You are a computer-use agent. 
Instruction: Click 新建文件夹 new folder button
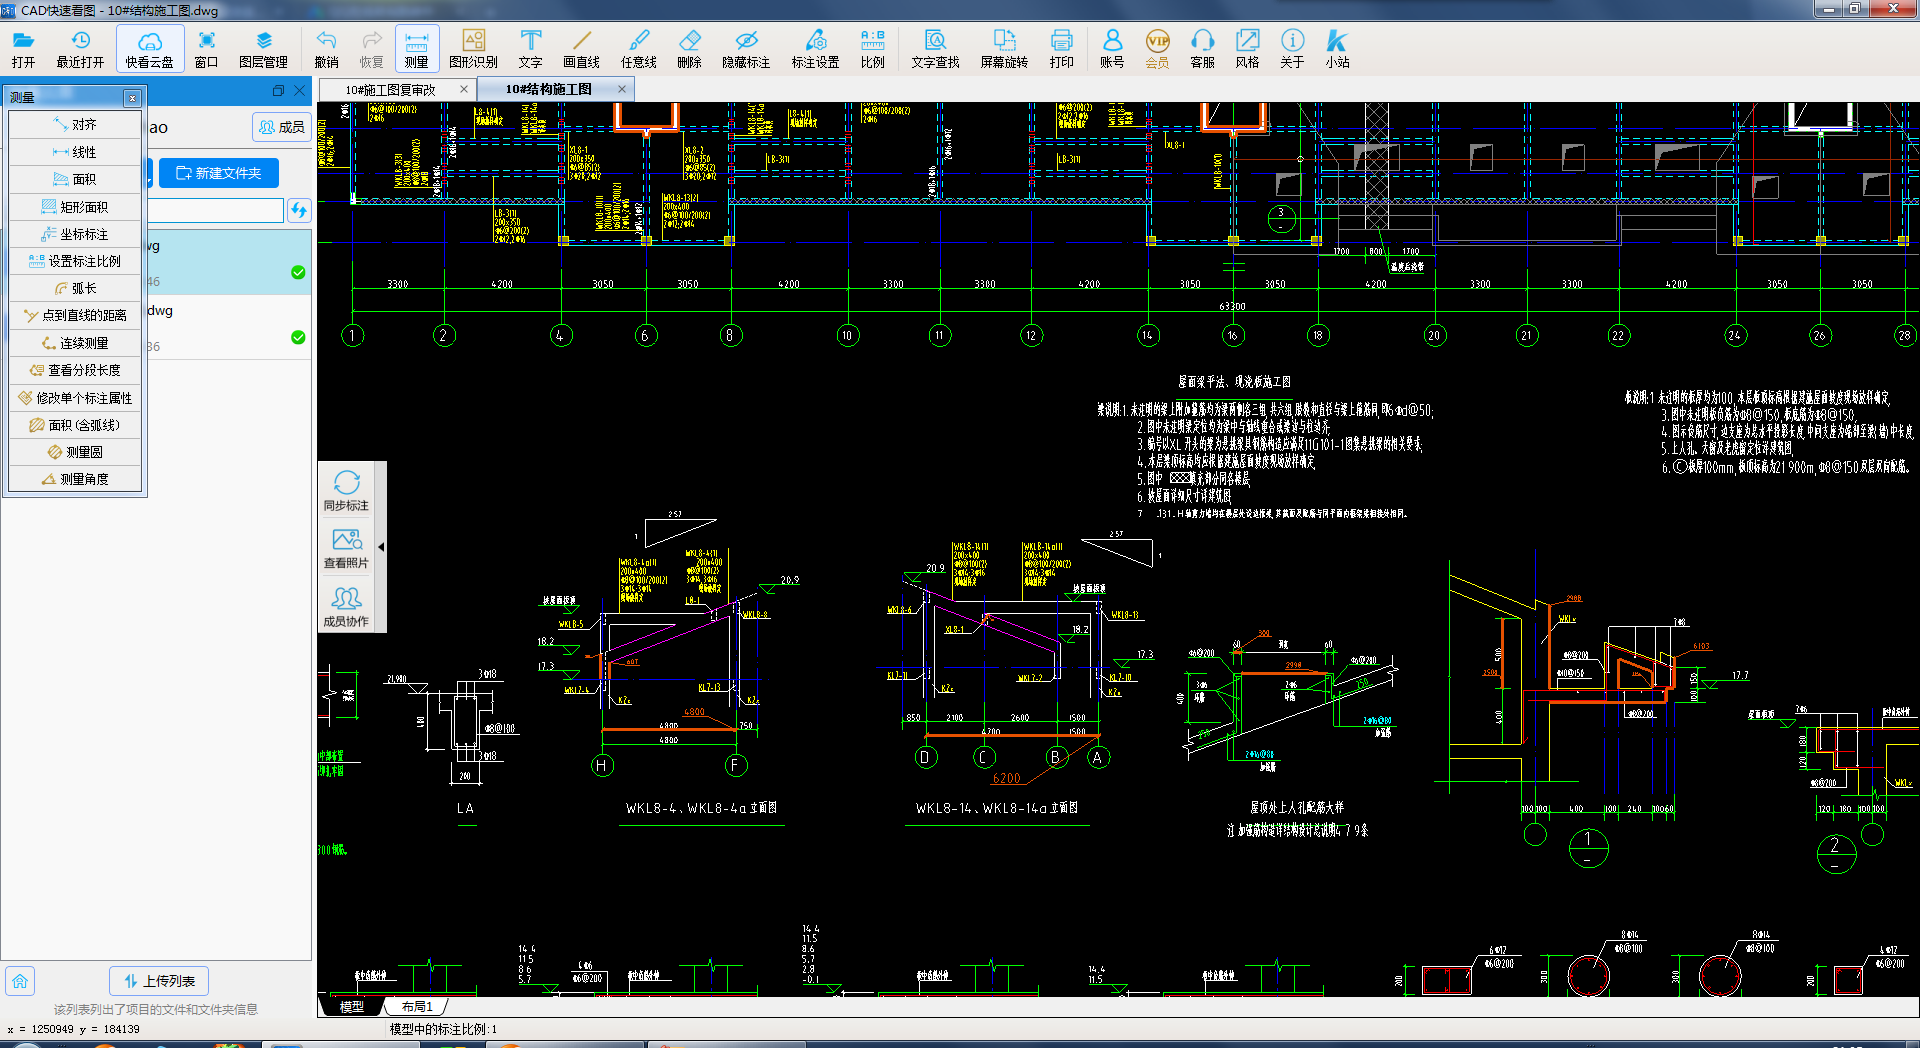tap(219, 173)
